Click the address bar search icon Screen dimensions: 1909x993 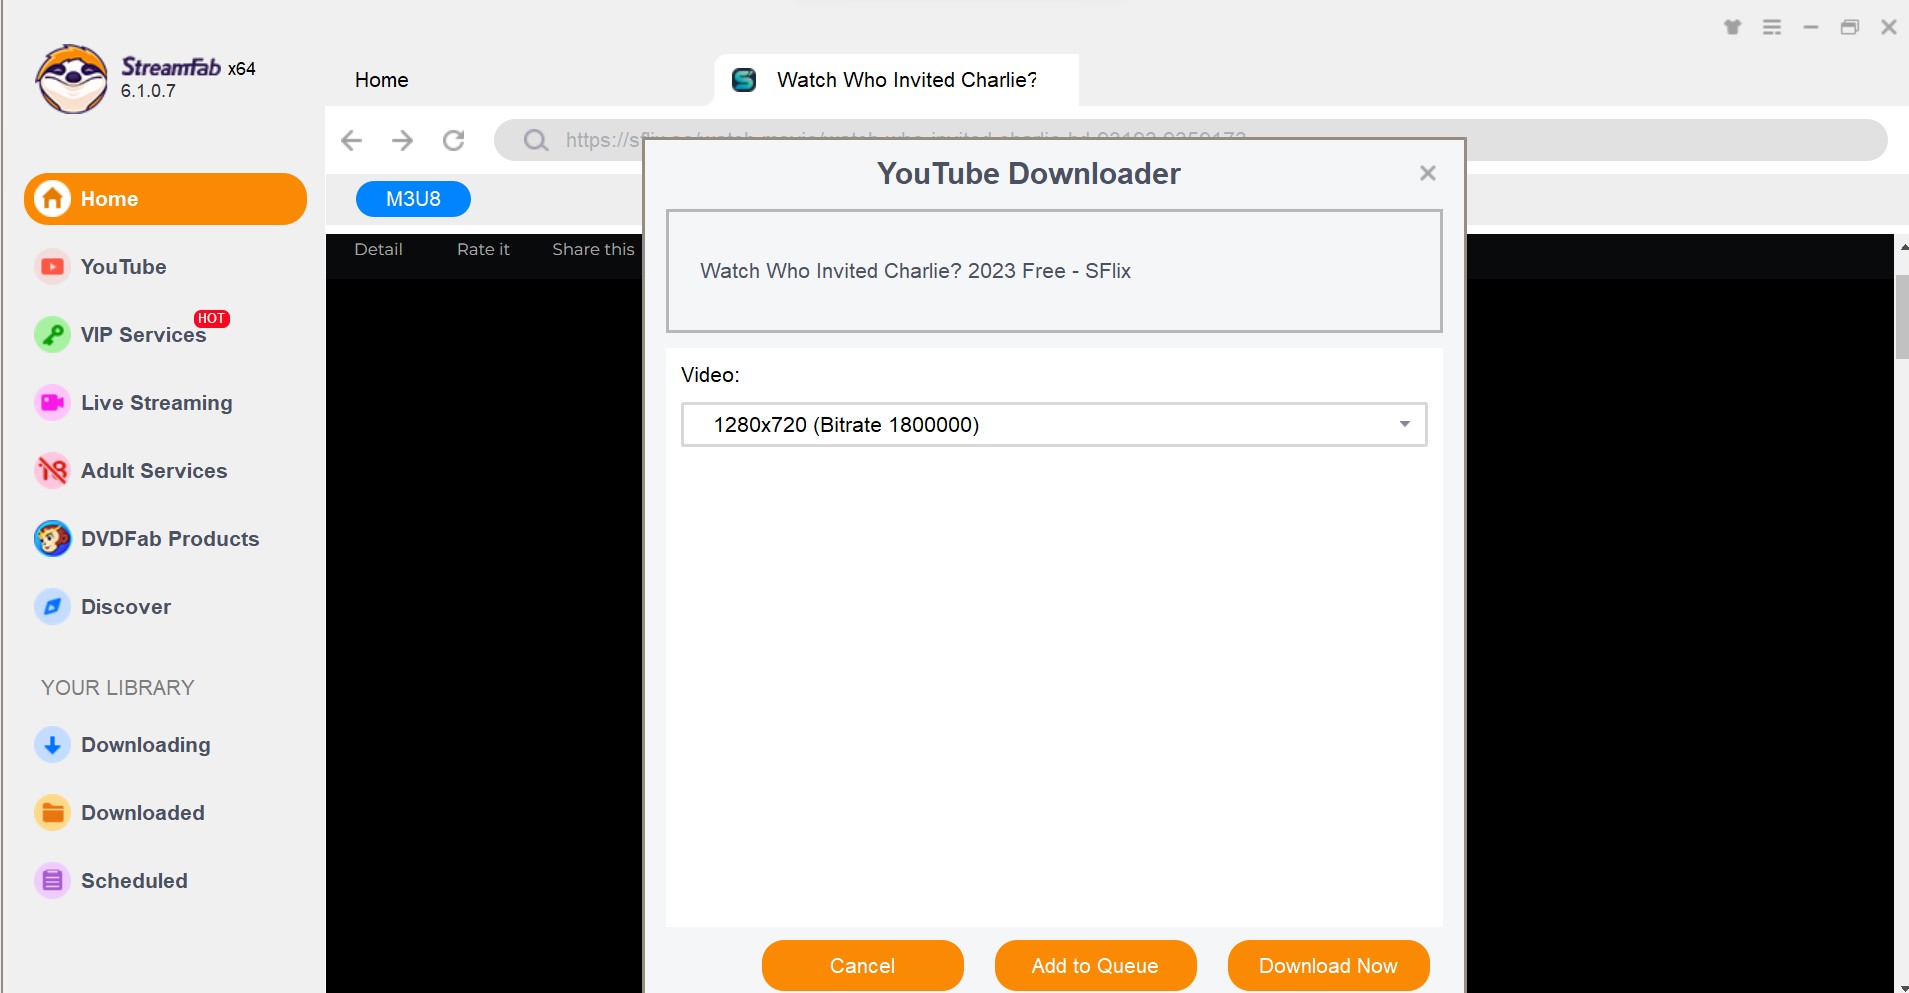[x=536, y=140]
